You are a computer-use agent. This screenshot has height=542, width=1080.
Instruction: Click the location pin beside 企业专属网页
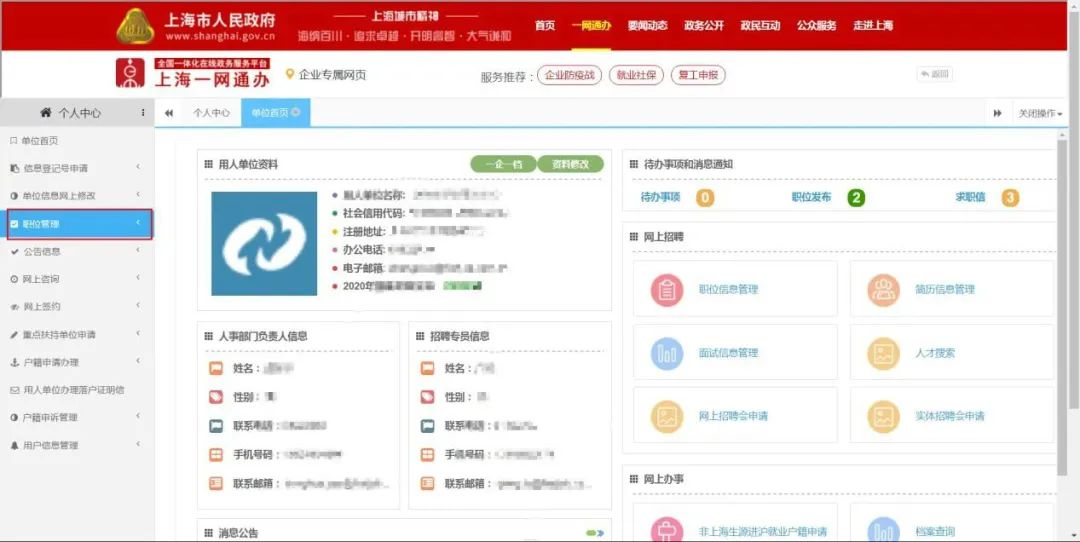coord(290,74)
